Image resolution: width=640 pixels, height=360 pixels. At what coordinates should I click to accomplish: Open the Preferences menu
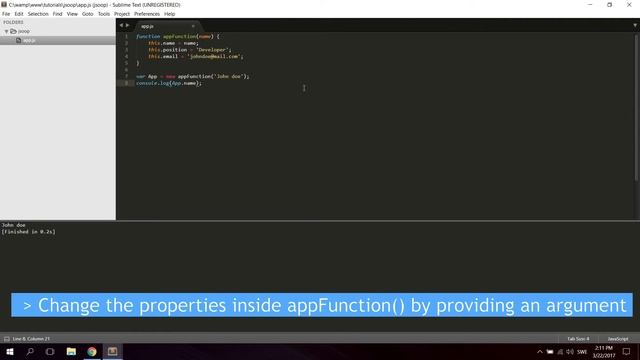(x=147, y=14)
